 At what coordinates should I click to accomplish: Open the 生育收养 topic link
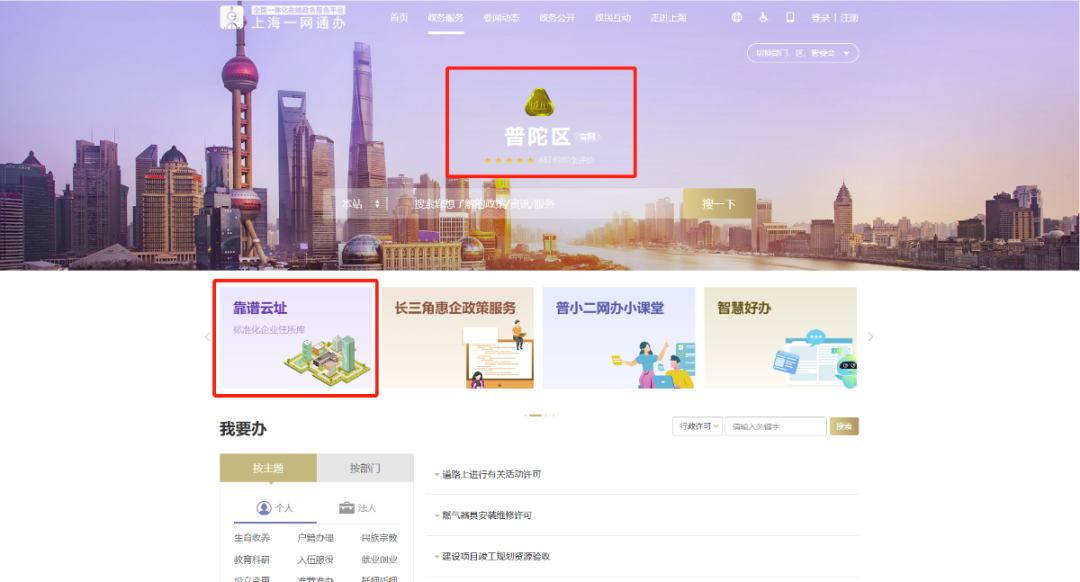252,538
